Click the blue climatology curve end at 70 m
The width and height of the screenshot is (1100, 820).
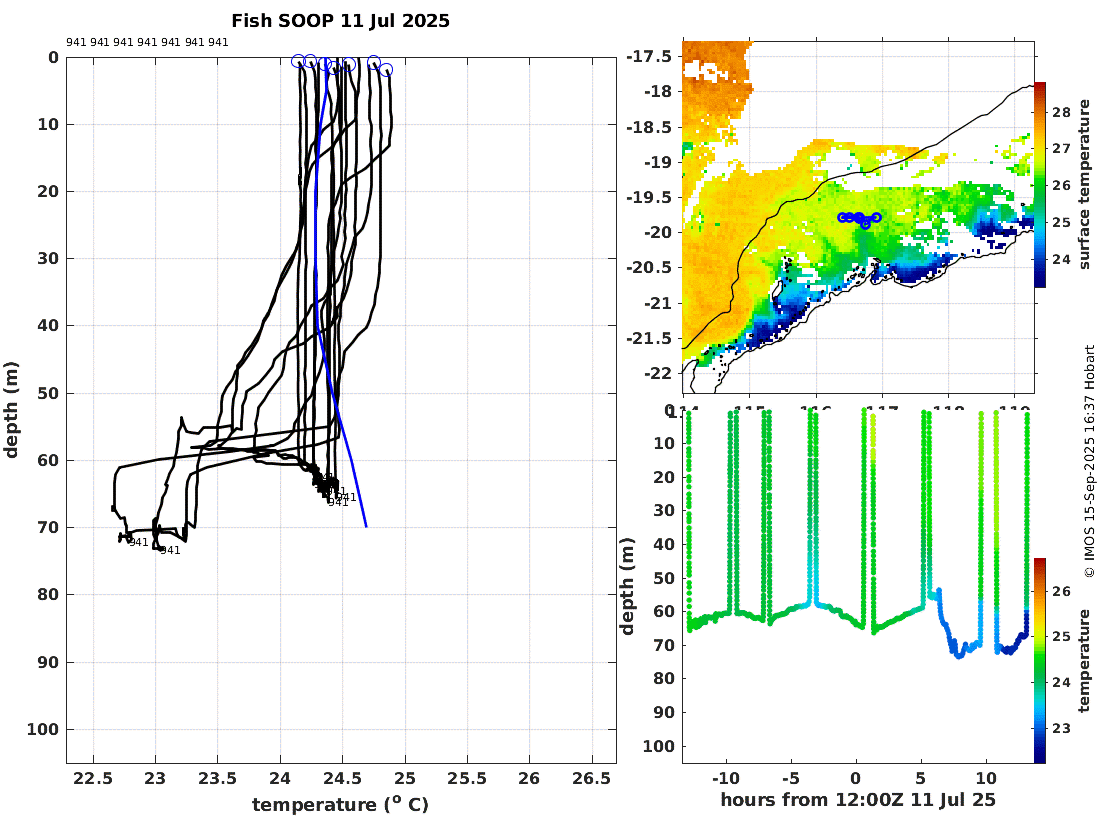(365, 525)
